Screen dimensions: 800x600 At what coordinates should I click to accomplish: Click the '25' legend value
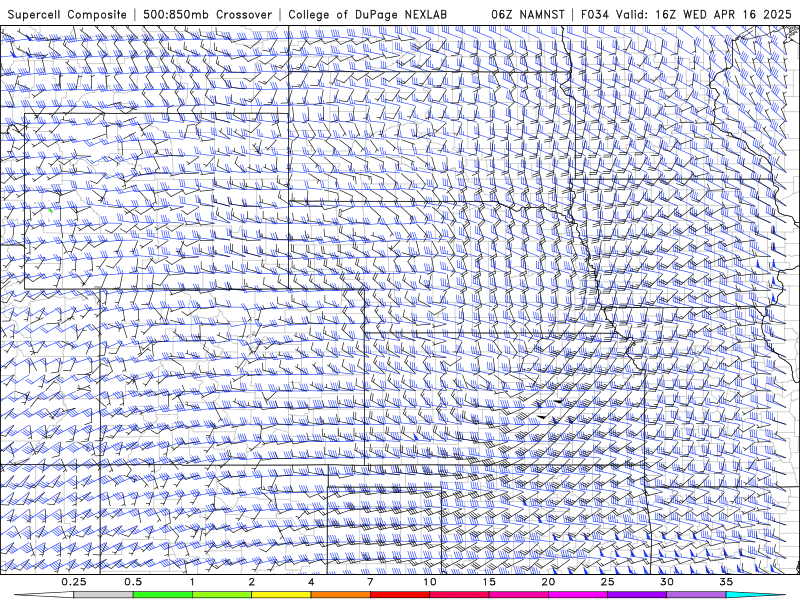point(607,582)
